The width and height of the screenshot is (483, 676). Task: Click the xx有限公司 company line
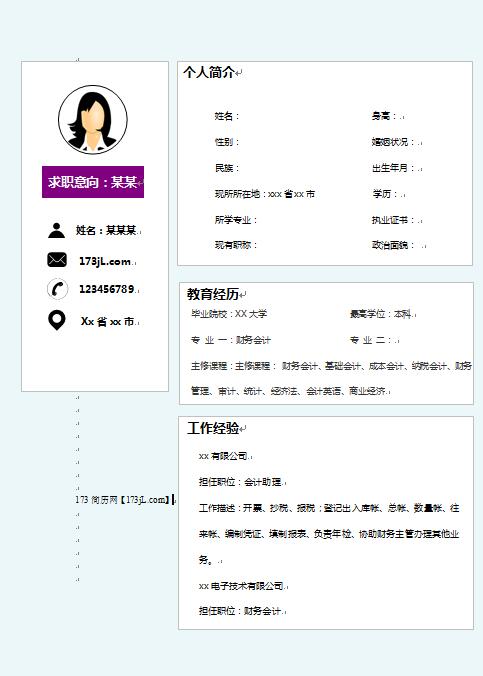(223, 456)
